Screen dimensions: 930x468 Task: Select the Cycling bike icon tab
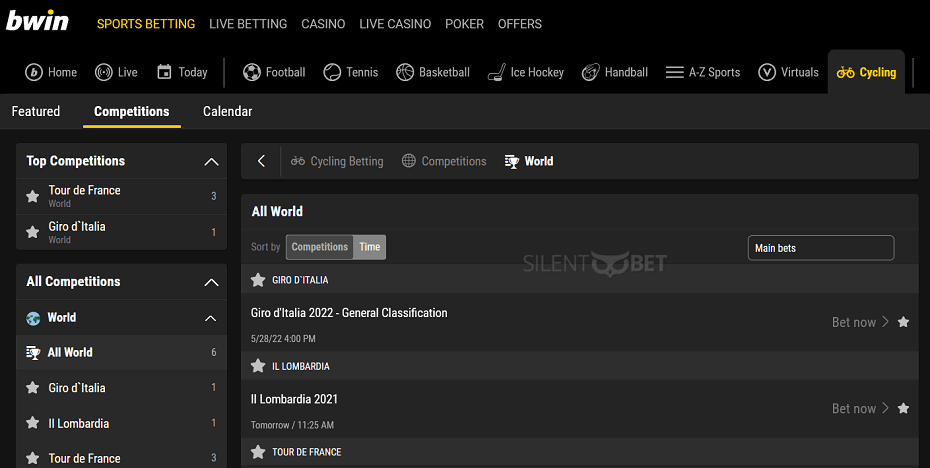(x=846, y=72)
